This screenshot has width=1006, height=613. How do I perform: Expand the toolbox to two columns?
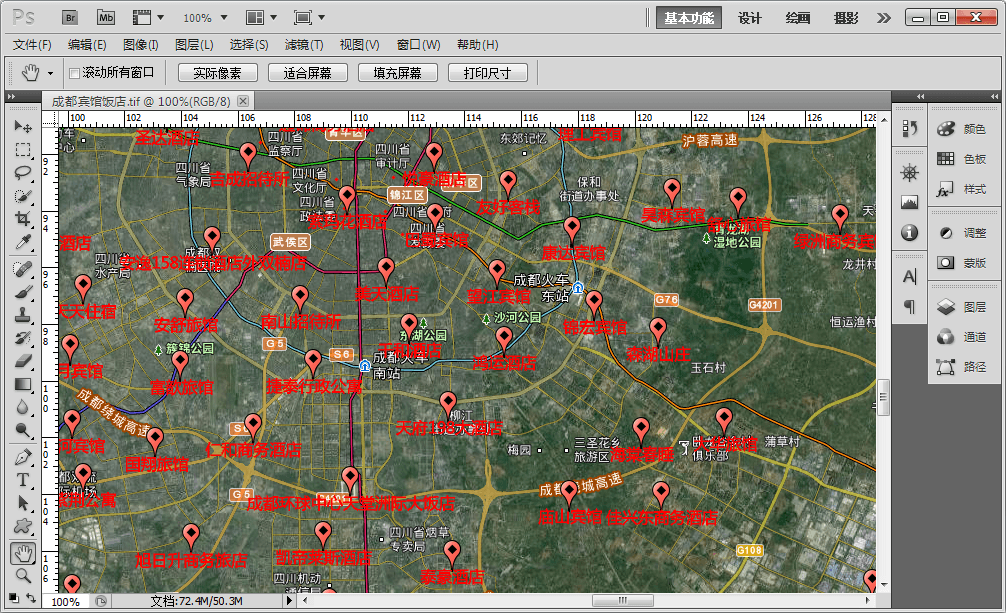(x=11, y=96)
